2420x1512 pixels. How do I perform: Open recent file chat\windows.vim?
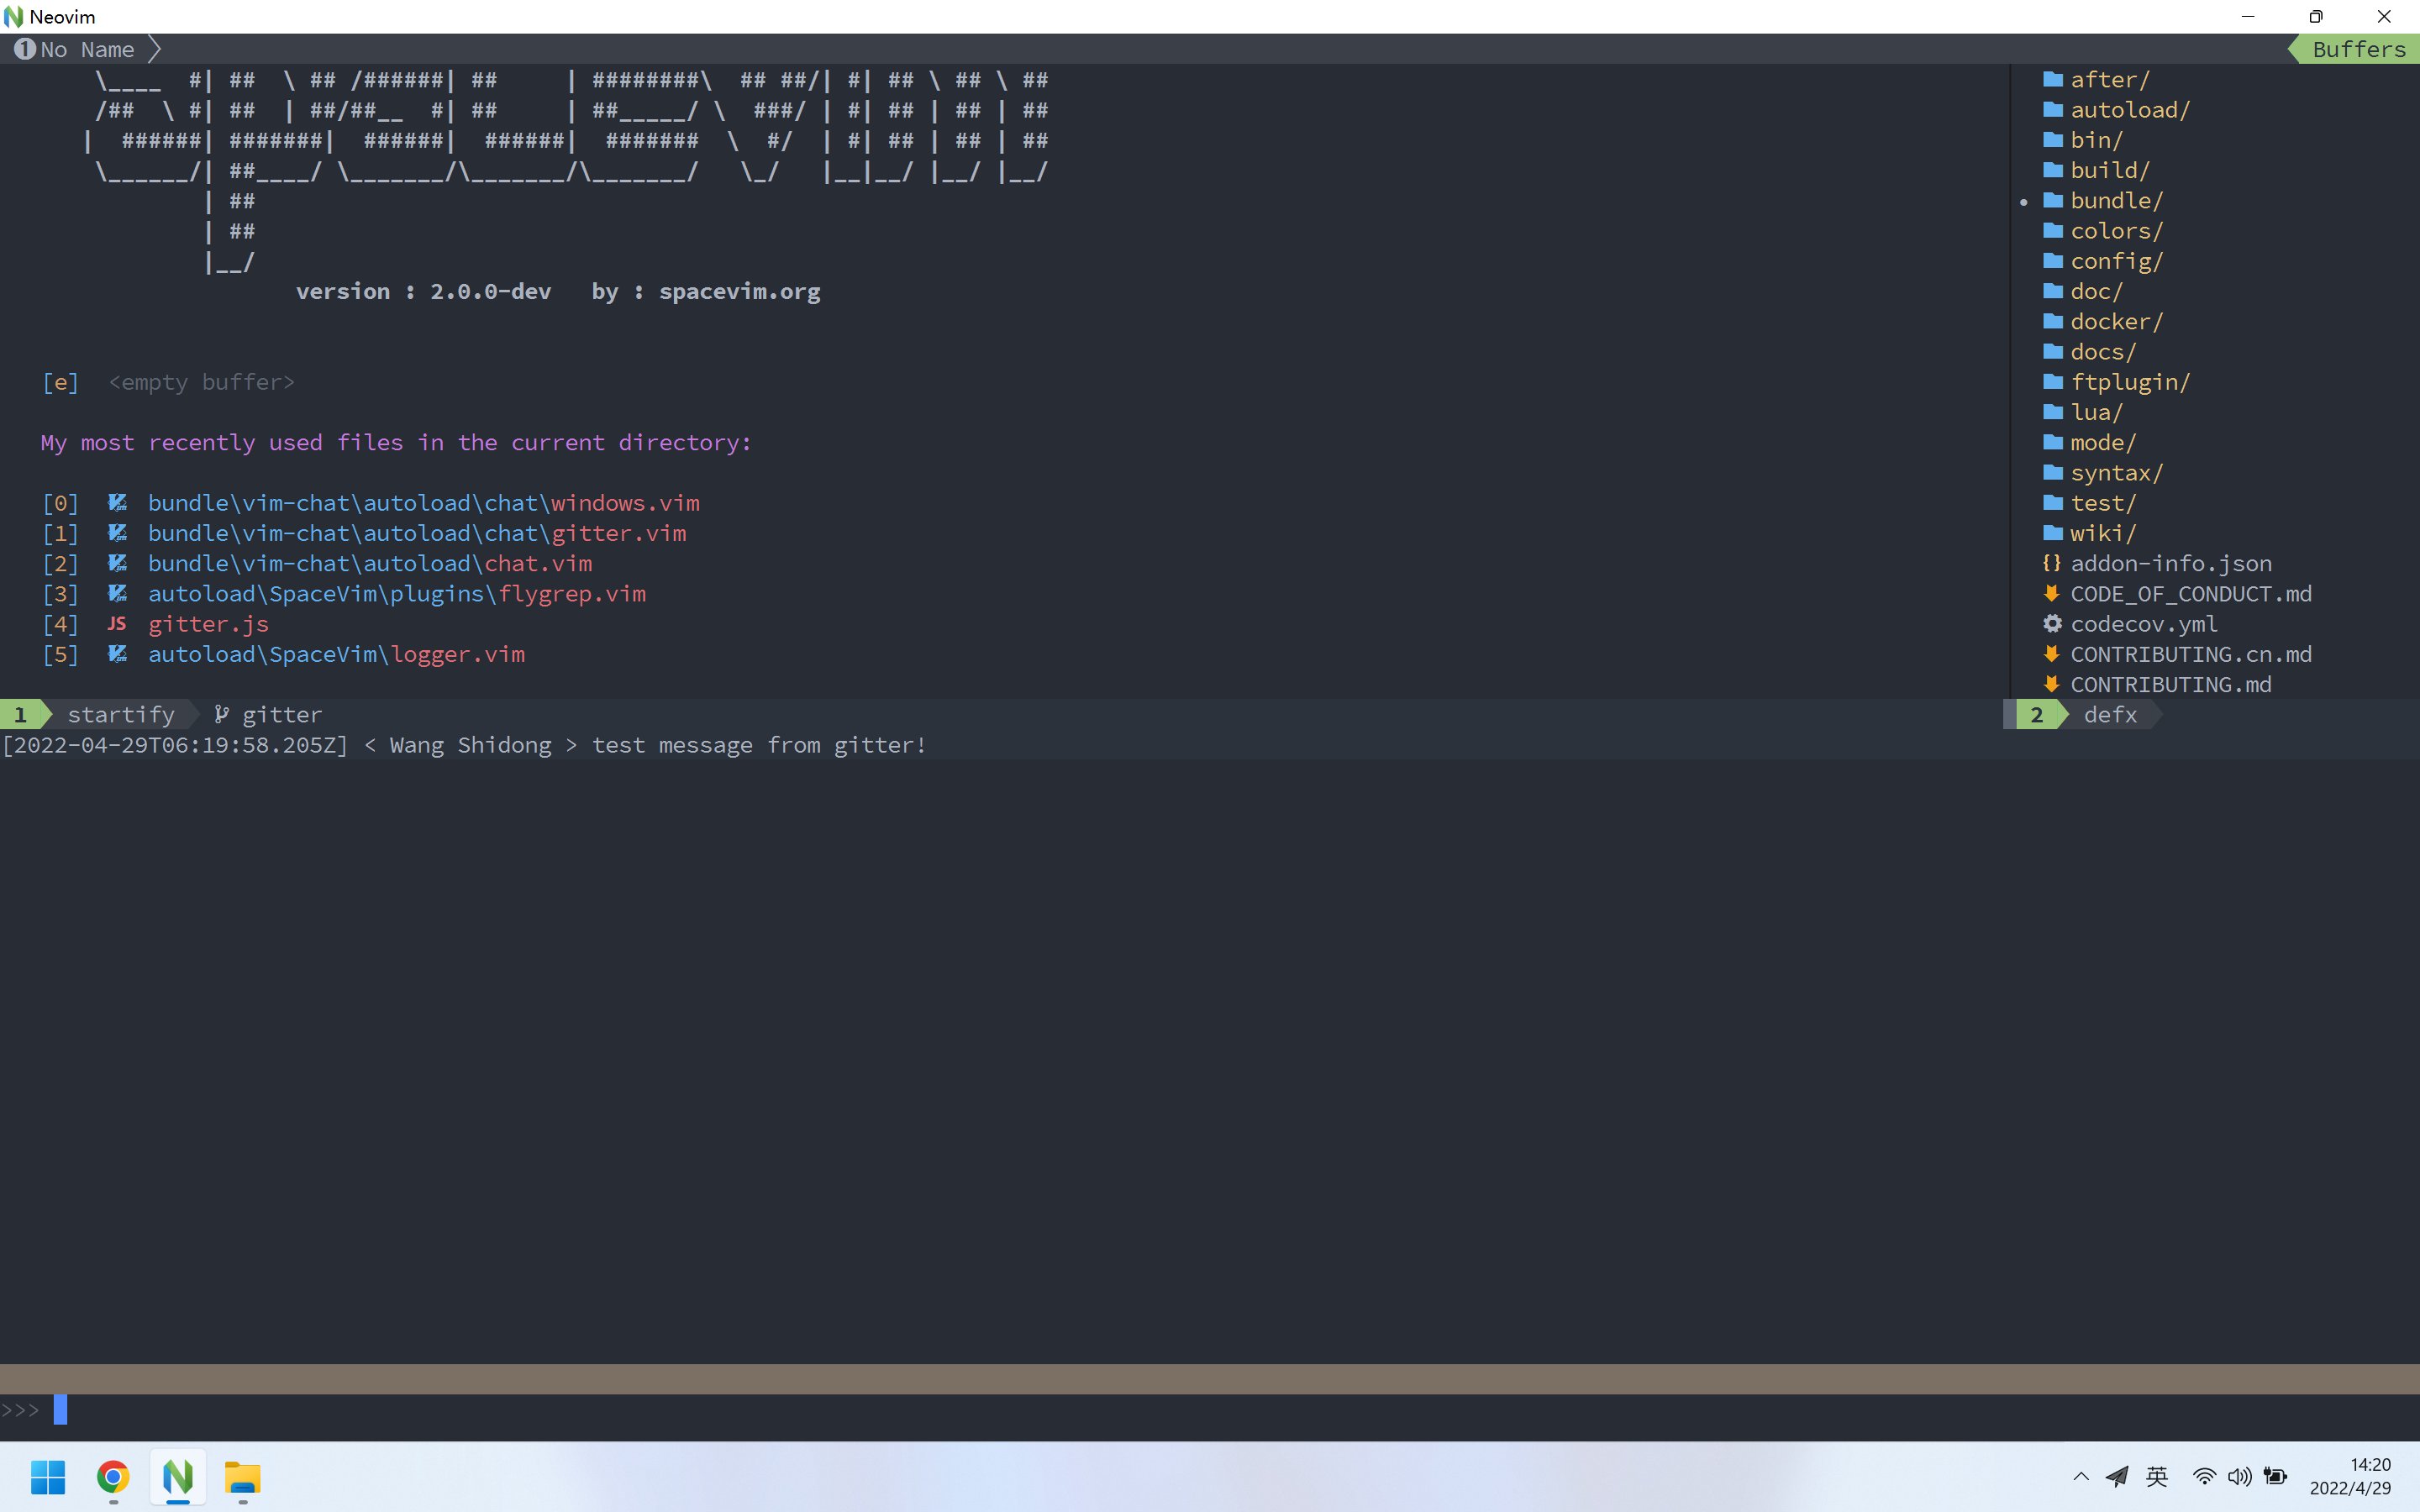point(424,502)
